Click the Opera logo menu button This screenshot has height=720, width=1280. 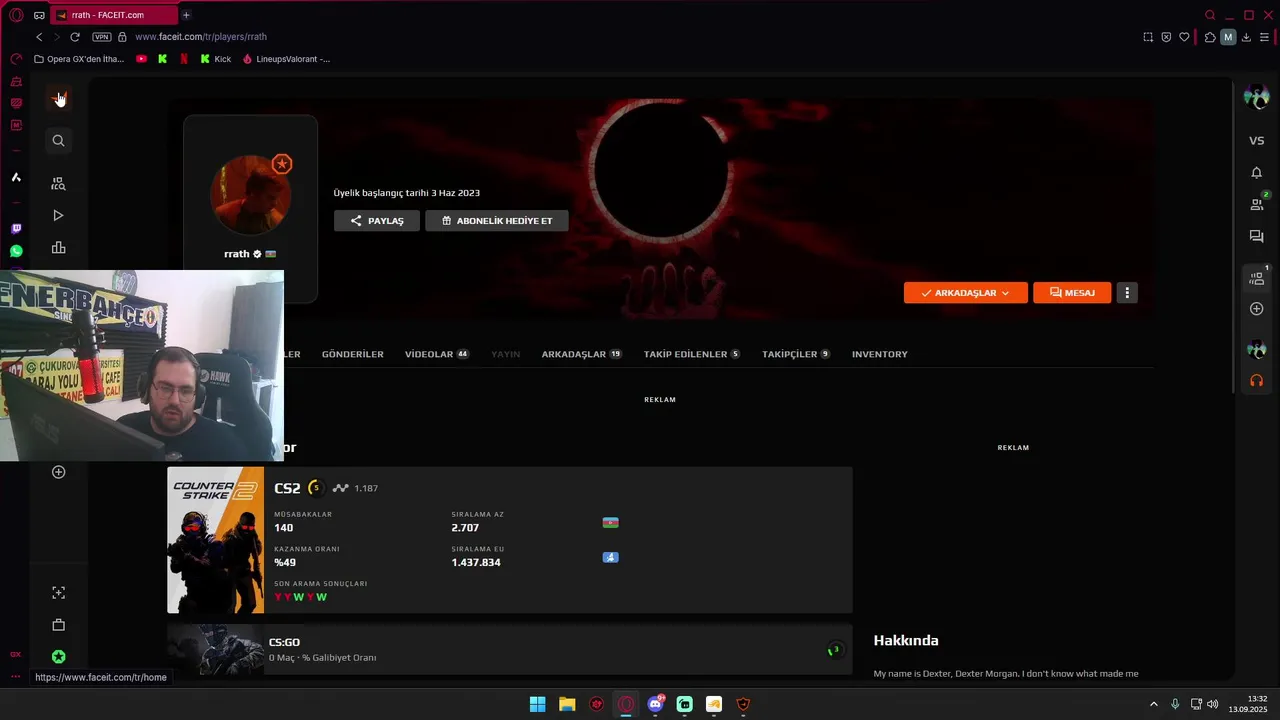pos(16,15)
